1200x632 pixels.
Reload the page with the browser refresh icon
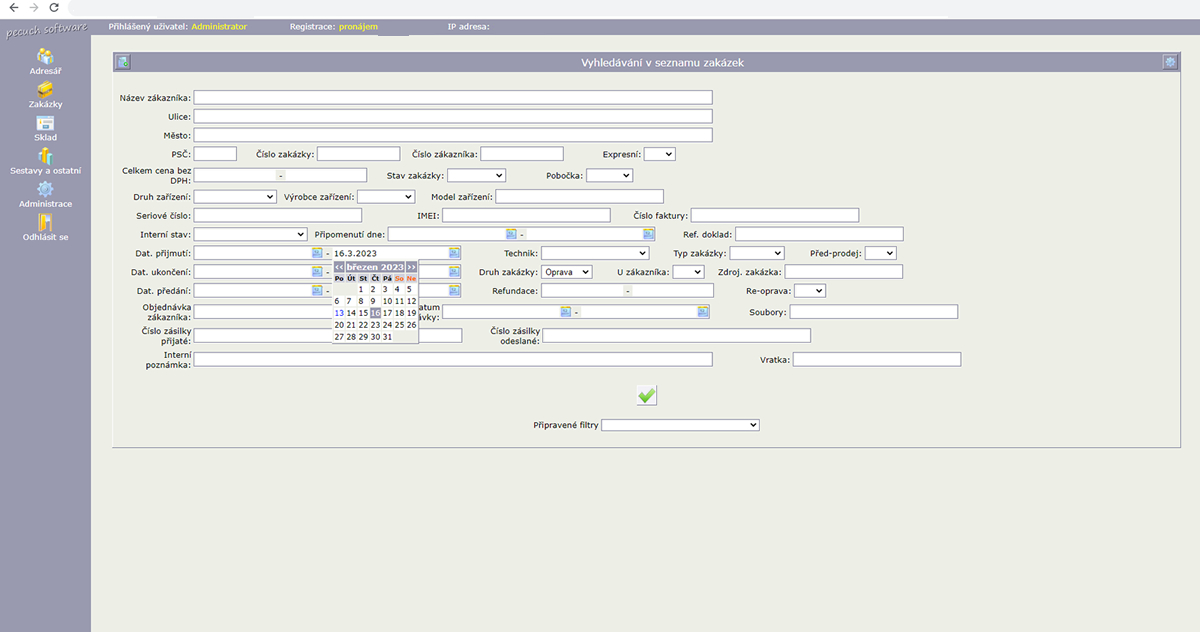point(54,7)
